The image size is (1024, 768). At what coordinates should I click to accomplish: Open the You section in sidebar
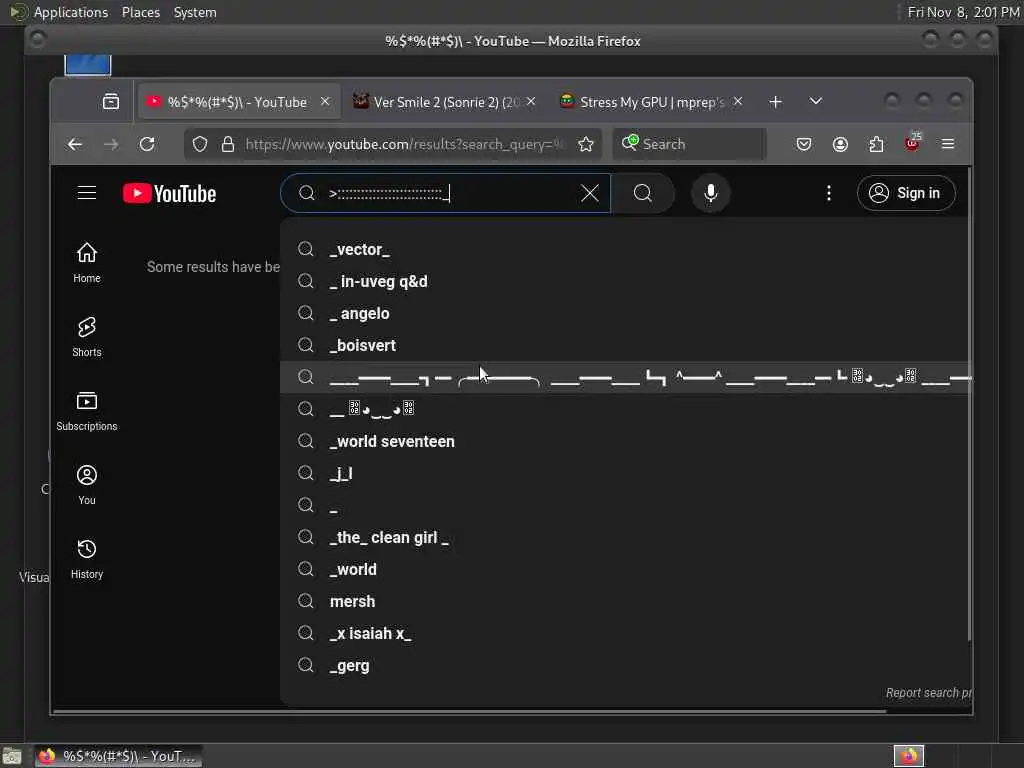click(87, 485)
